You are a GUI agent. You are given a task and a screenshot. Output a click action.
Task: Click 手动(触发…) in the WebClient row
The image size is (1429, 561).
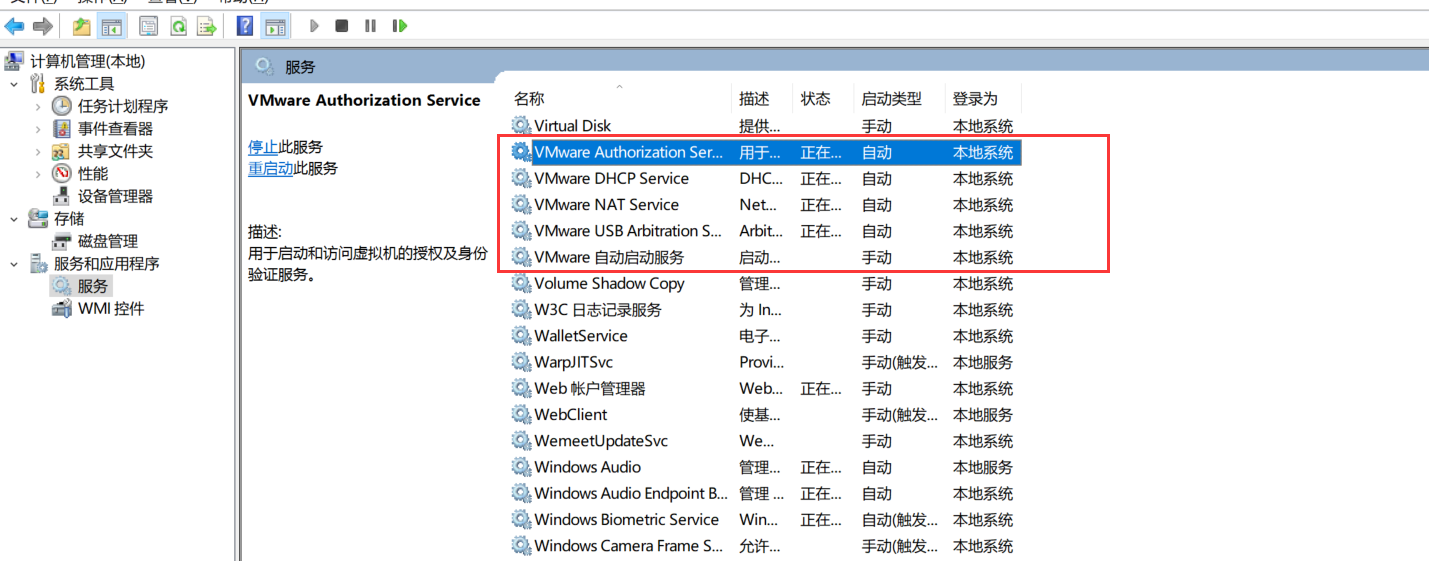900,414
